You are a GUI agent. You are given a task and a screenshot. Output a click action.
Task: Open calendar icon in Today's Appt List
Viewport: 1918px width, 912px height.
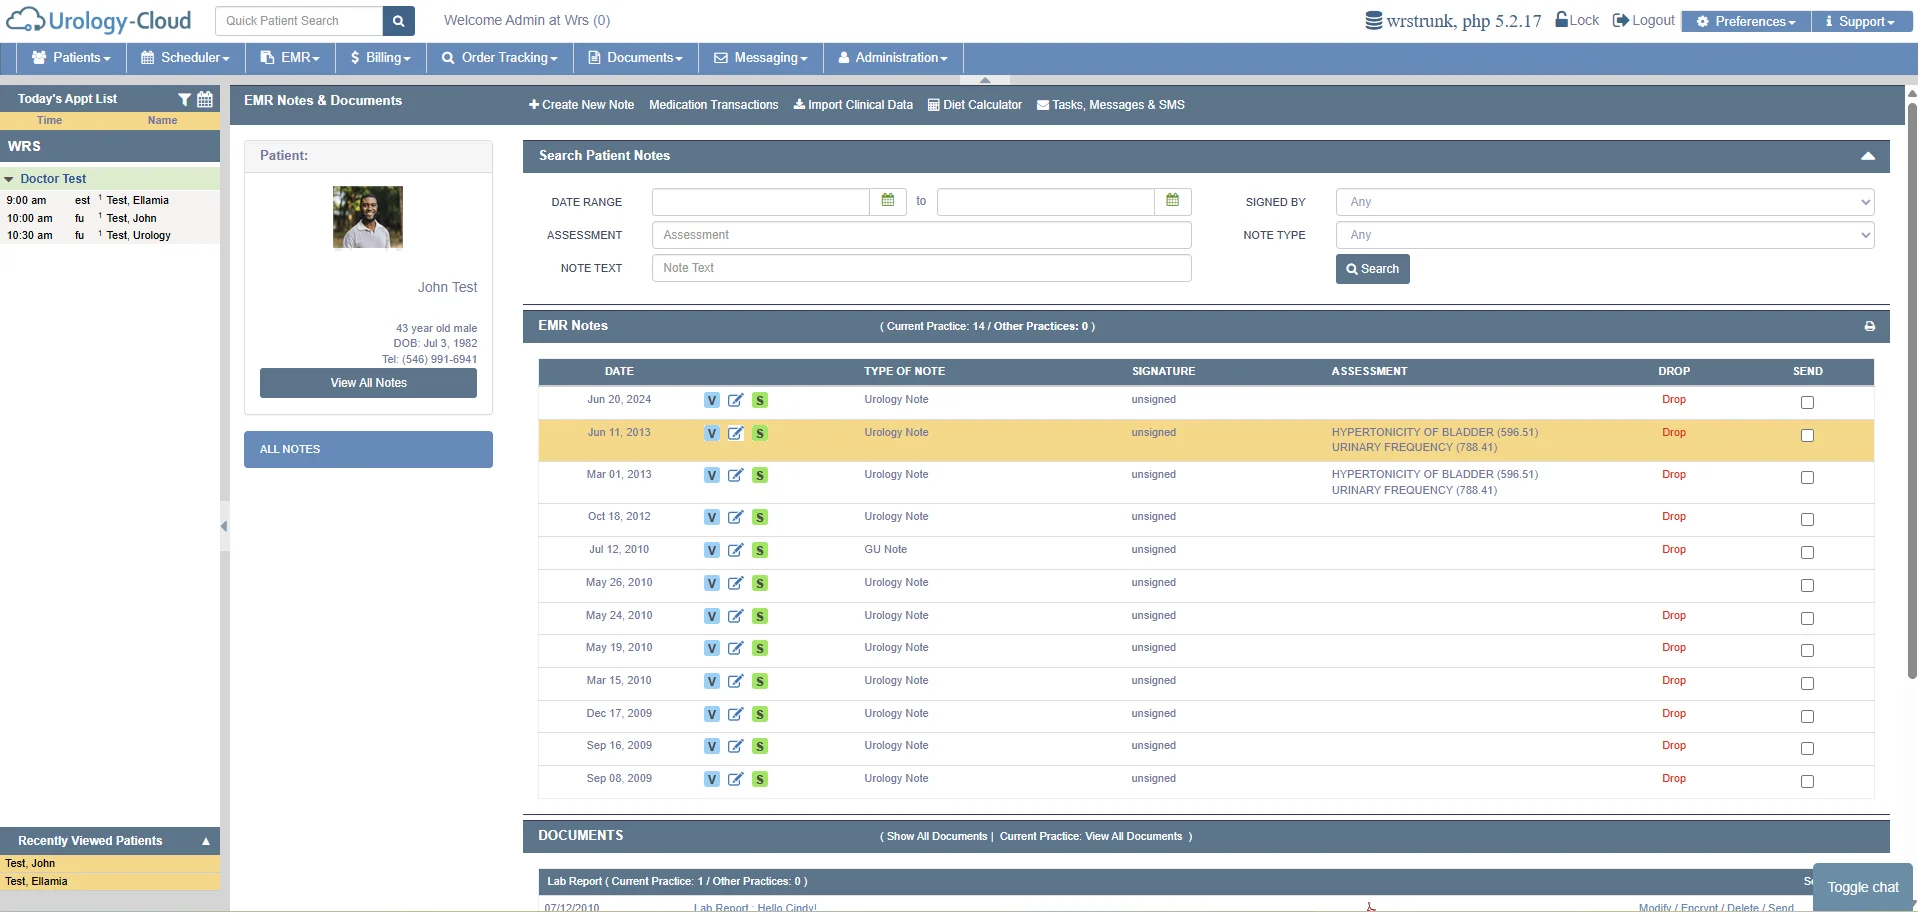point(205,99)
